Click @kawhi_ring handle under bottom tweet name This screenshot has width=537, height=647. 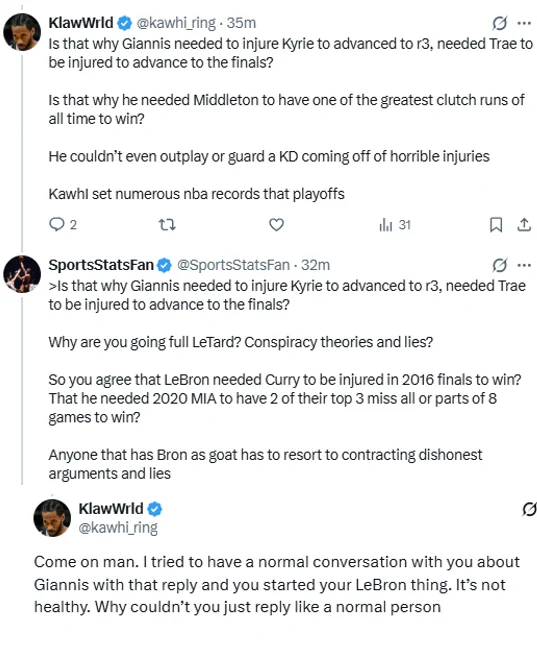point(118,528)
